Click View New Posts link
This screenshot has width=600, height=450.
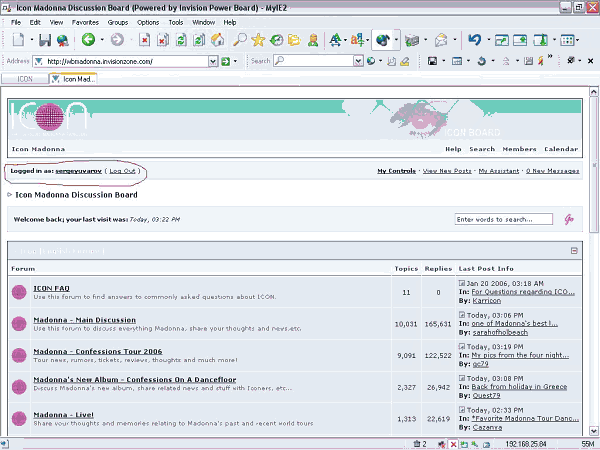click(447, 171)
